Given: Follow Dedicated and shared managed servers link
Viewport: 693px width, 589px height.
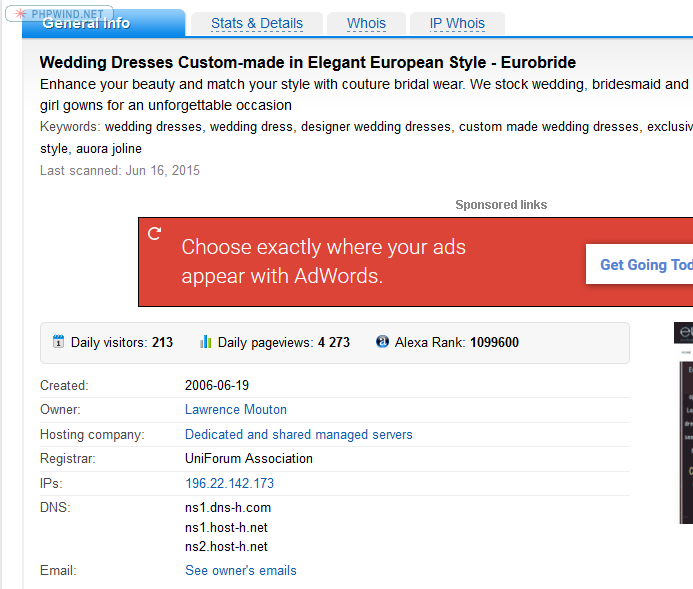Looking at the screenshot, I should coord(298,434).
